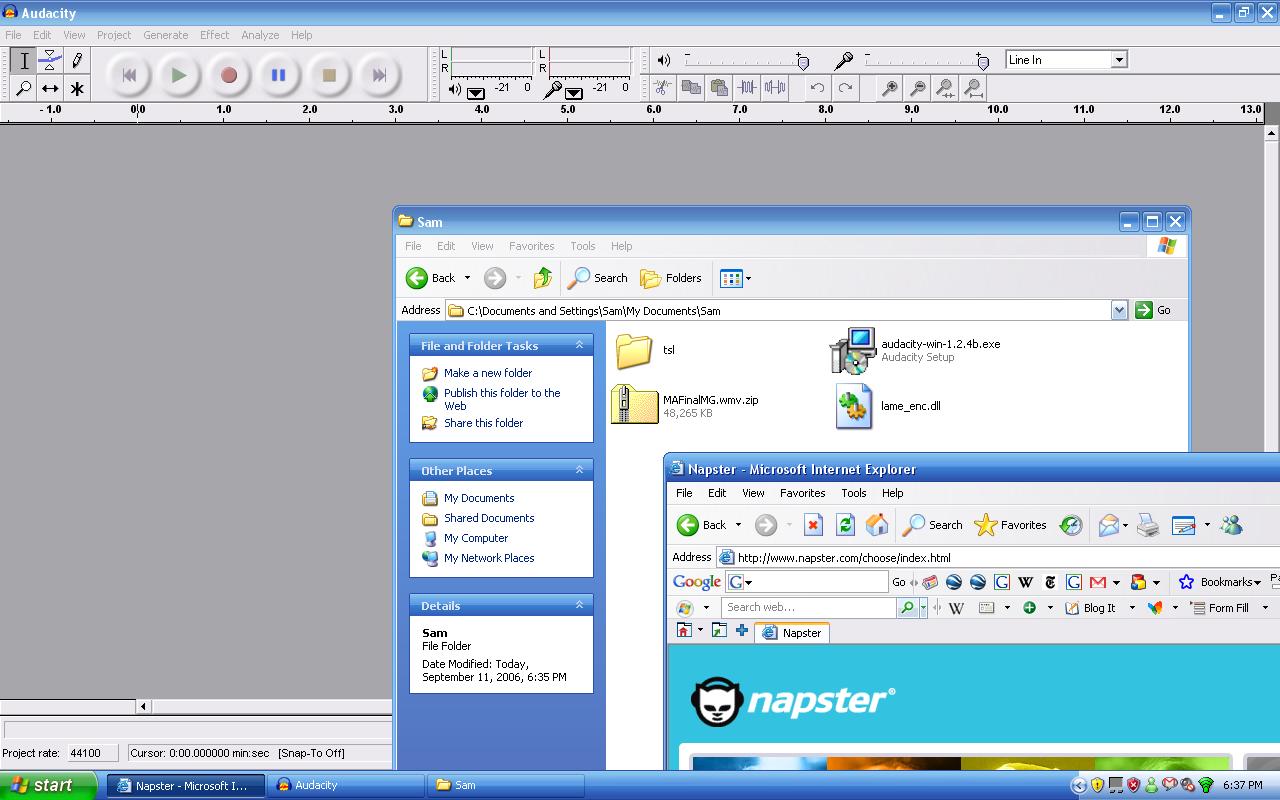
Task: Click the input volume slider handle
Action: (982, 61)
